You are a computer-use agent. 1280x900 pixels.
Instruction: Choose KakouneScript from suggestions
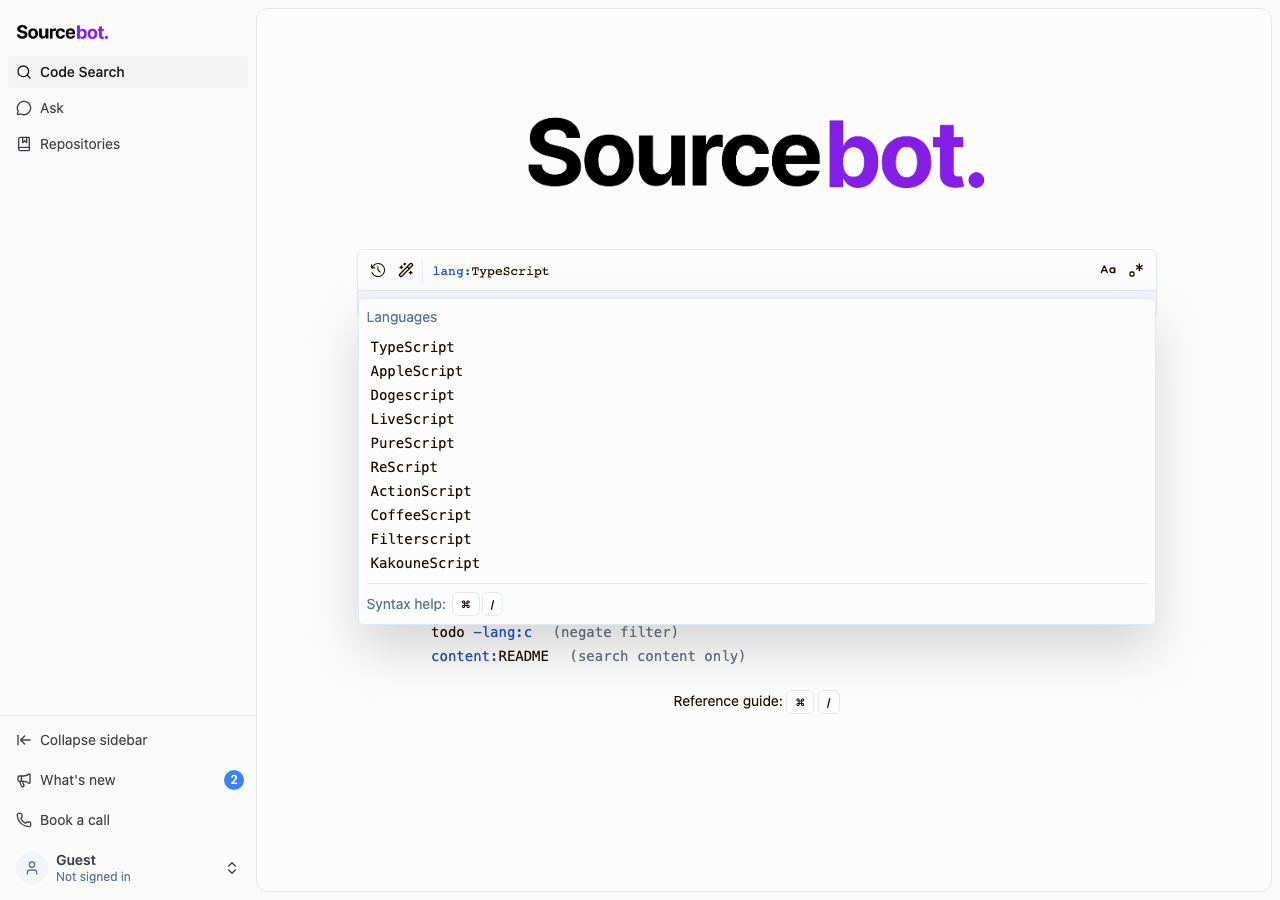757,563
